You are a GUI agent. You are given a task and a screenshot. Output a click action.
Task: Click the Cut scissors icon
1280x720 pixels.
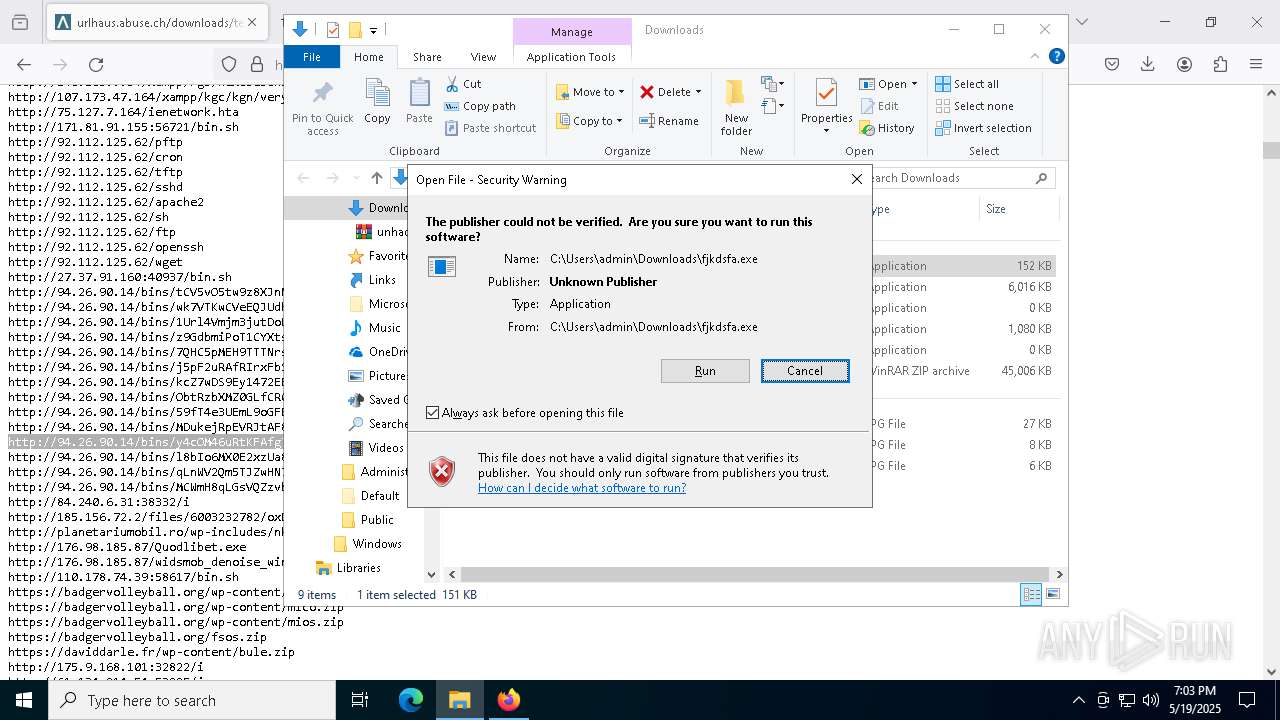(452, 84)
